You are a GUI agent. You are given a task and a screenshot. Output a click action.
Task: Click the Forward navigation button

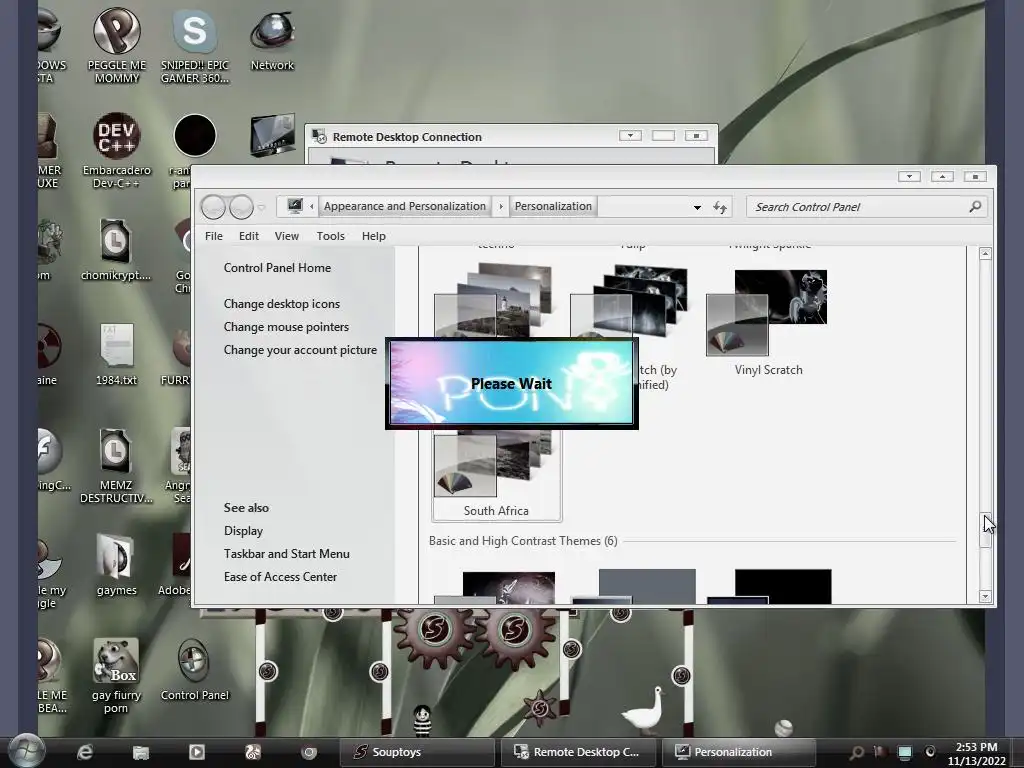[241, 207]
